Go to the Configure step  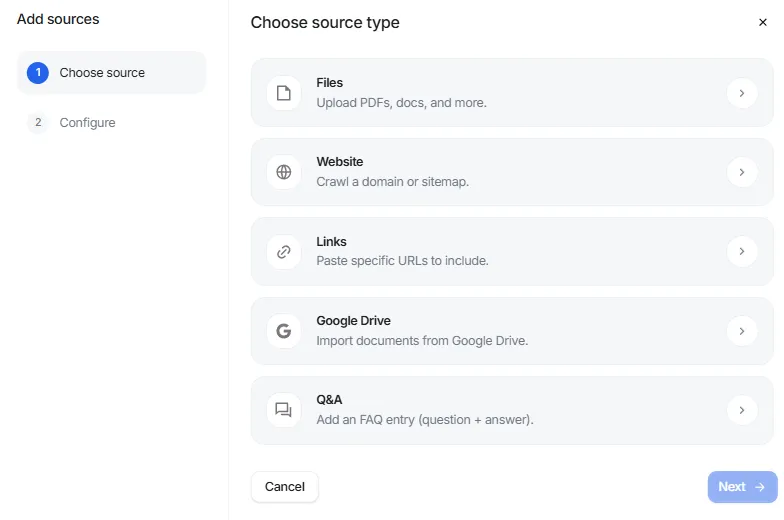tap(87, 123)
